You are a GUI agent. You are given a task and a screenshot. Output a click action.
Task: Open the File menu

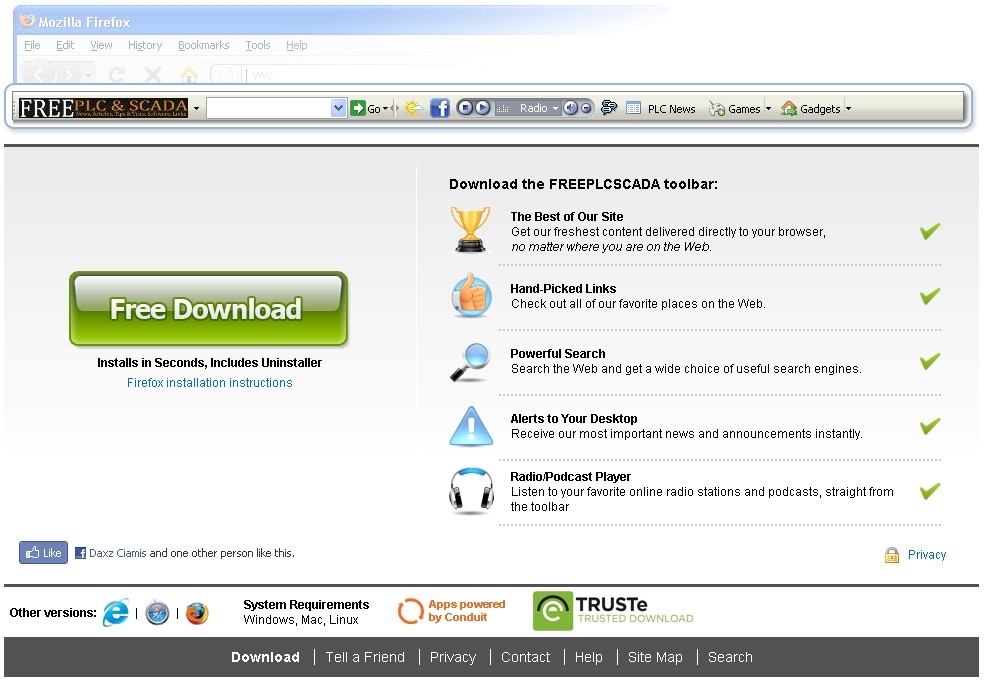(x=32, y=45)
